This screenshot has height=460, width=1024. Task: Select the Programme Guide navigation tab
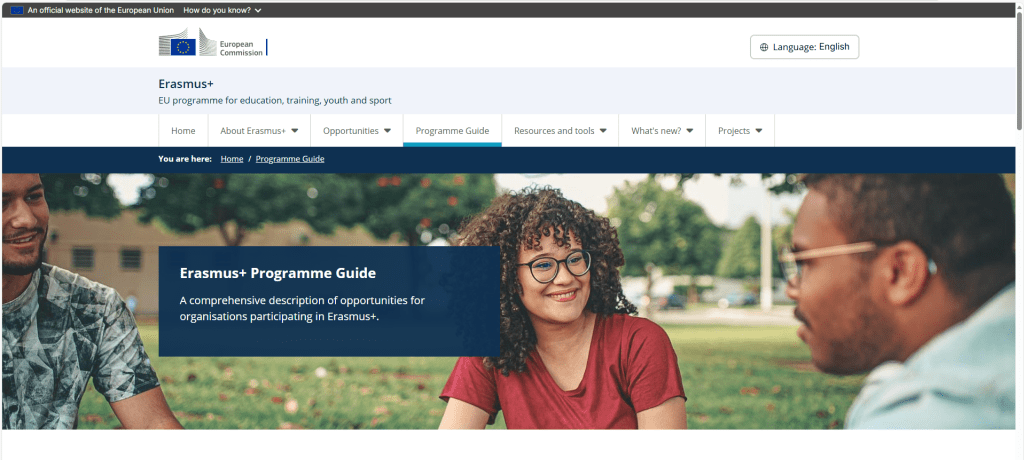pos(452,131)
